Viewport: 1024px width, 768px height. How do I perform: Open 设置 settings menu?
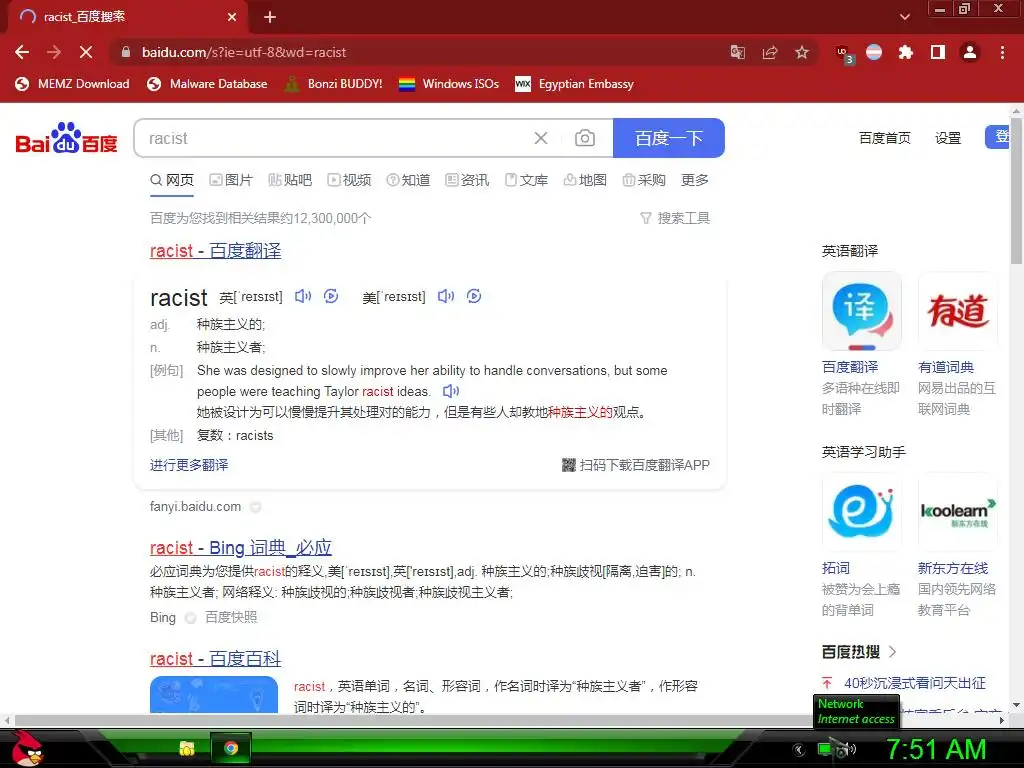[948, 138]
